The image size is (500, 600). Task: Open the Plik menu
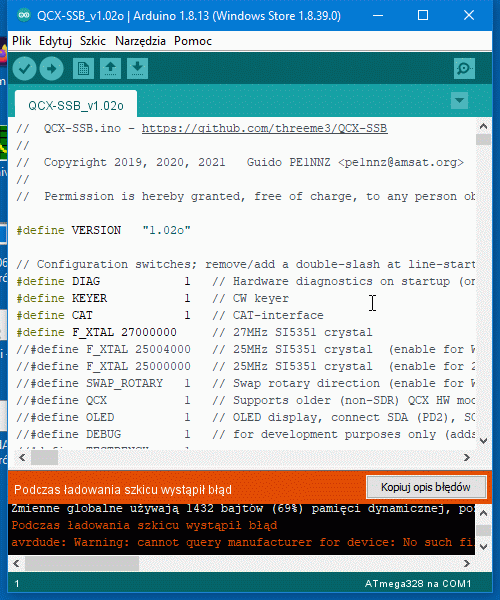(x=21, y=41)
